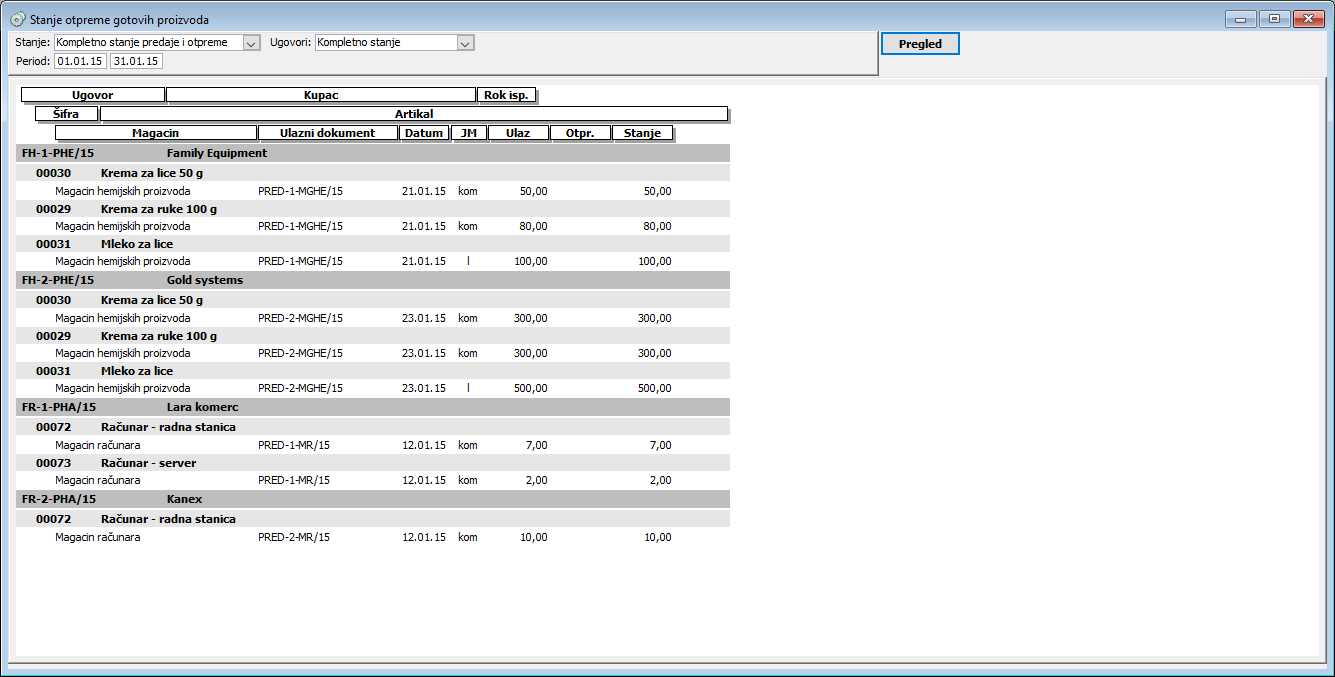Click article code 00073
The width and height of the screenshot is (1335, 677).
pos(54,463)
